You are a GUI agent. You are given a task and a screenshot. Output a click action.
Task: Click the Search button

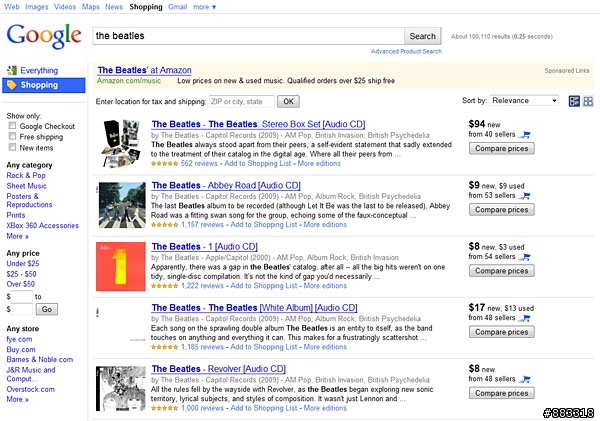coord(422,36)
